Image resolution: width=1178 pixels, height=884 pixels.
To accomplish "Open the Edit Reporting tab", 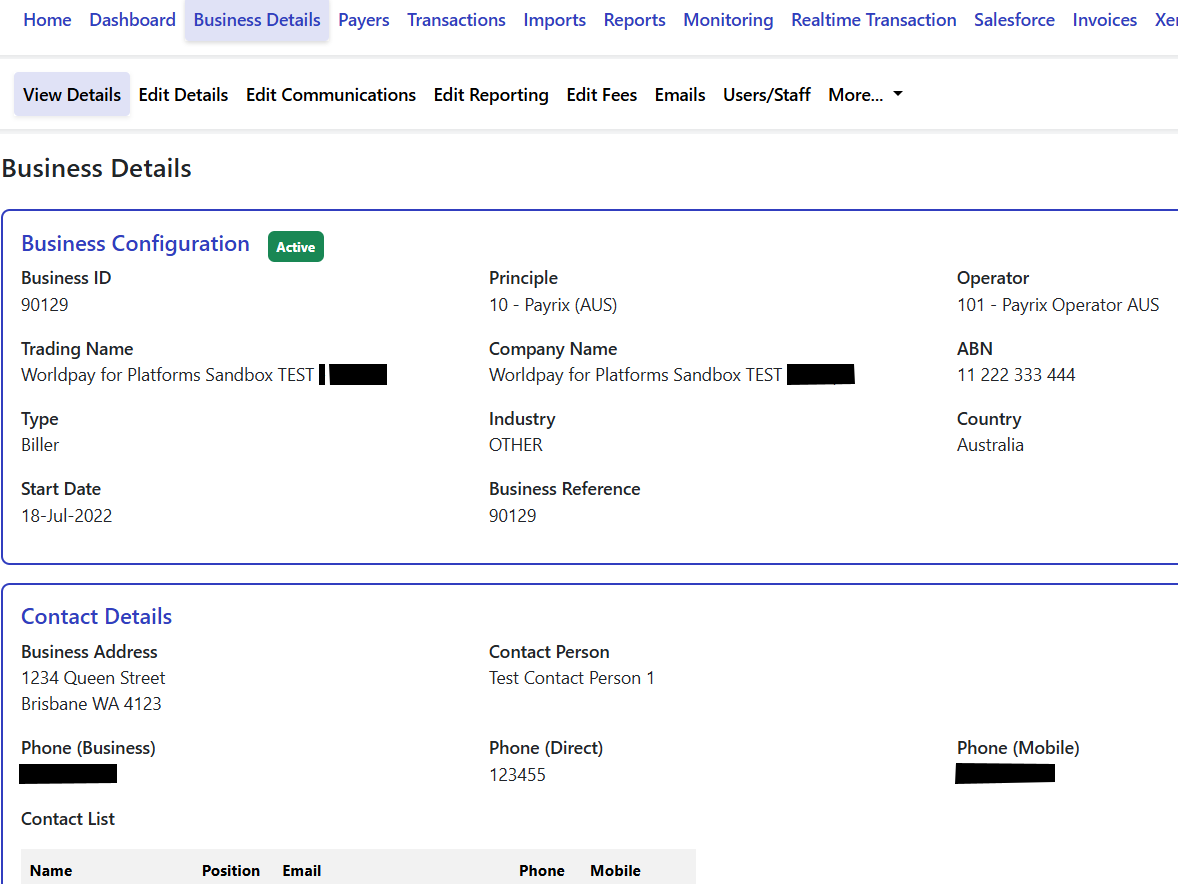I will (491, 95).
